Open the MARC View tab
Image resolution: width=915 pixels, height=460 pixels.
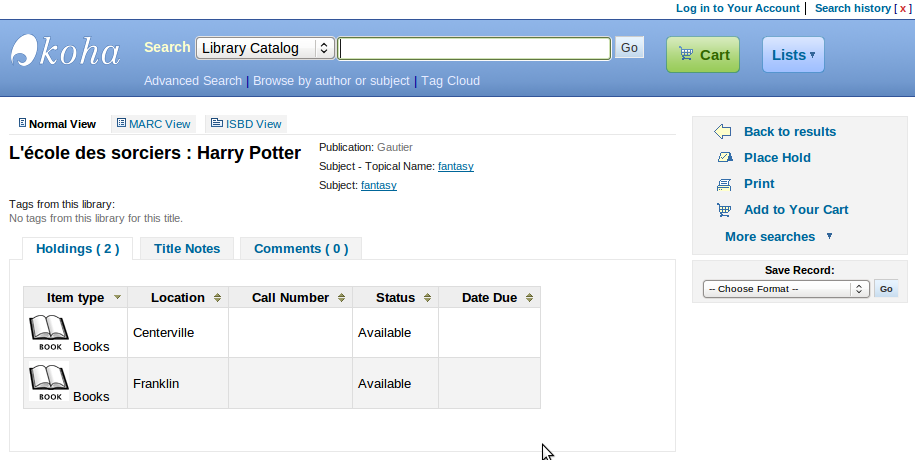[153, 124]
